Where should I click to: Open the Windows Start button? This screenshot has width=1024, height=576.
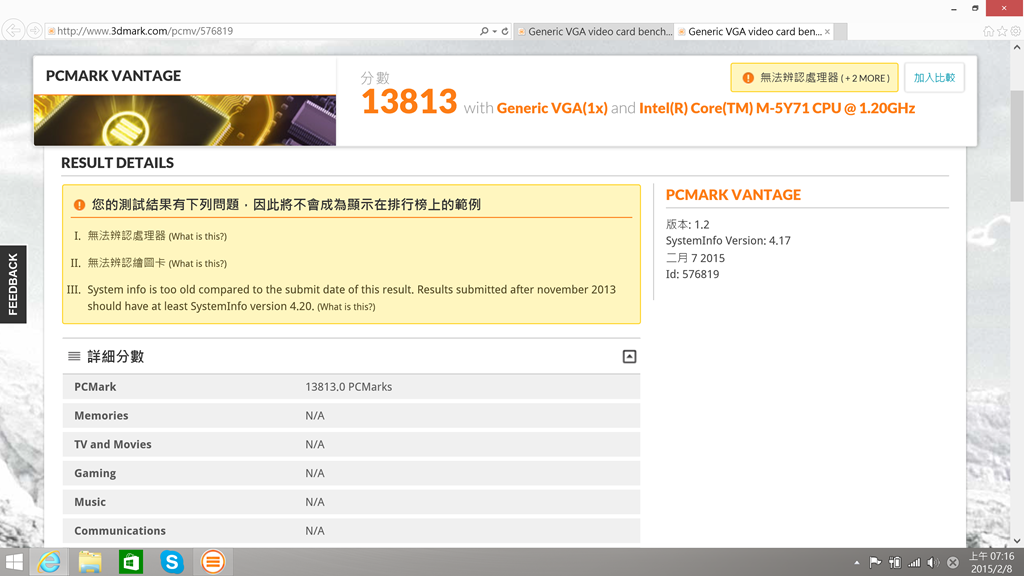point(14,562)
